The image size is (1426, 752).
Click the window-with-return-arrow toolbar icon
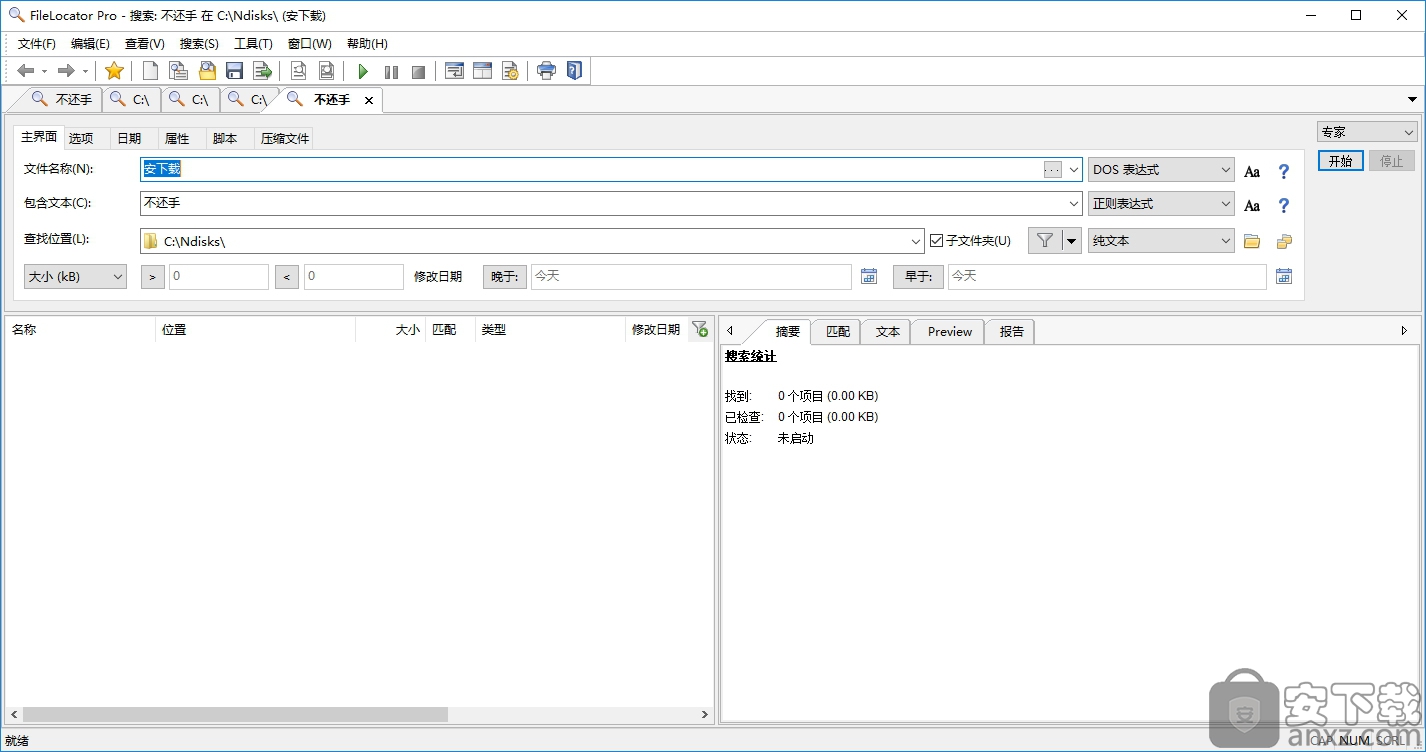[454, 71]
